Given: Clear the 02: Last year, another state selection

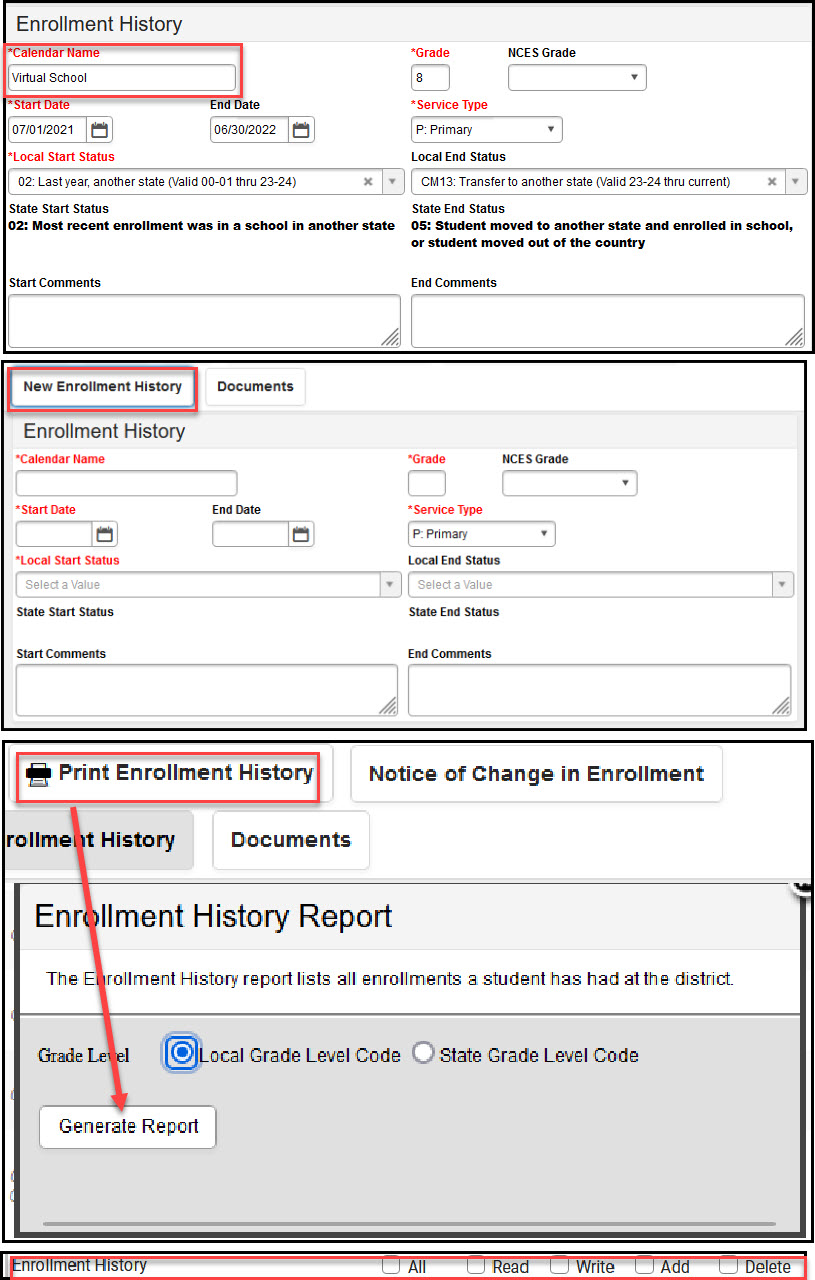Looking at the screenshot, I should 368,182.
